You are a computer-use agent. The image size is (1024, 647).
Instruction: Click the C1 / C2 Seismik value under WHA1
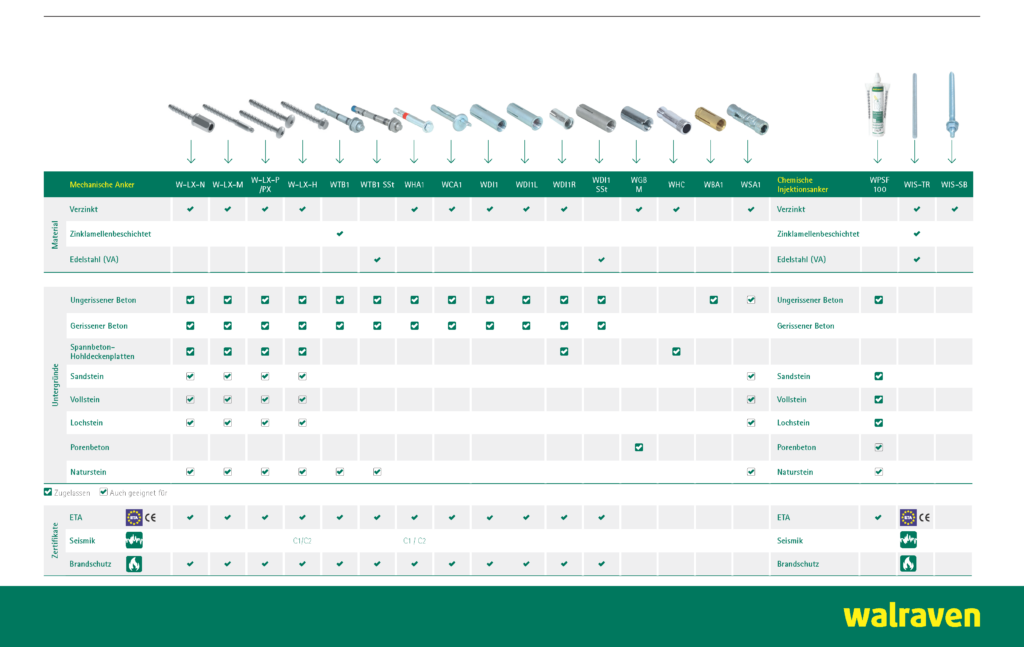415,541
